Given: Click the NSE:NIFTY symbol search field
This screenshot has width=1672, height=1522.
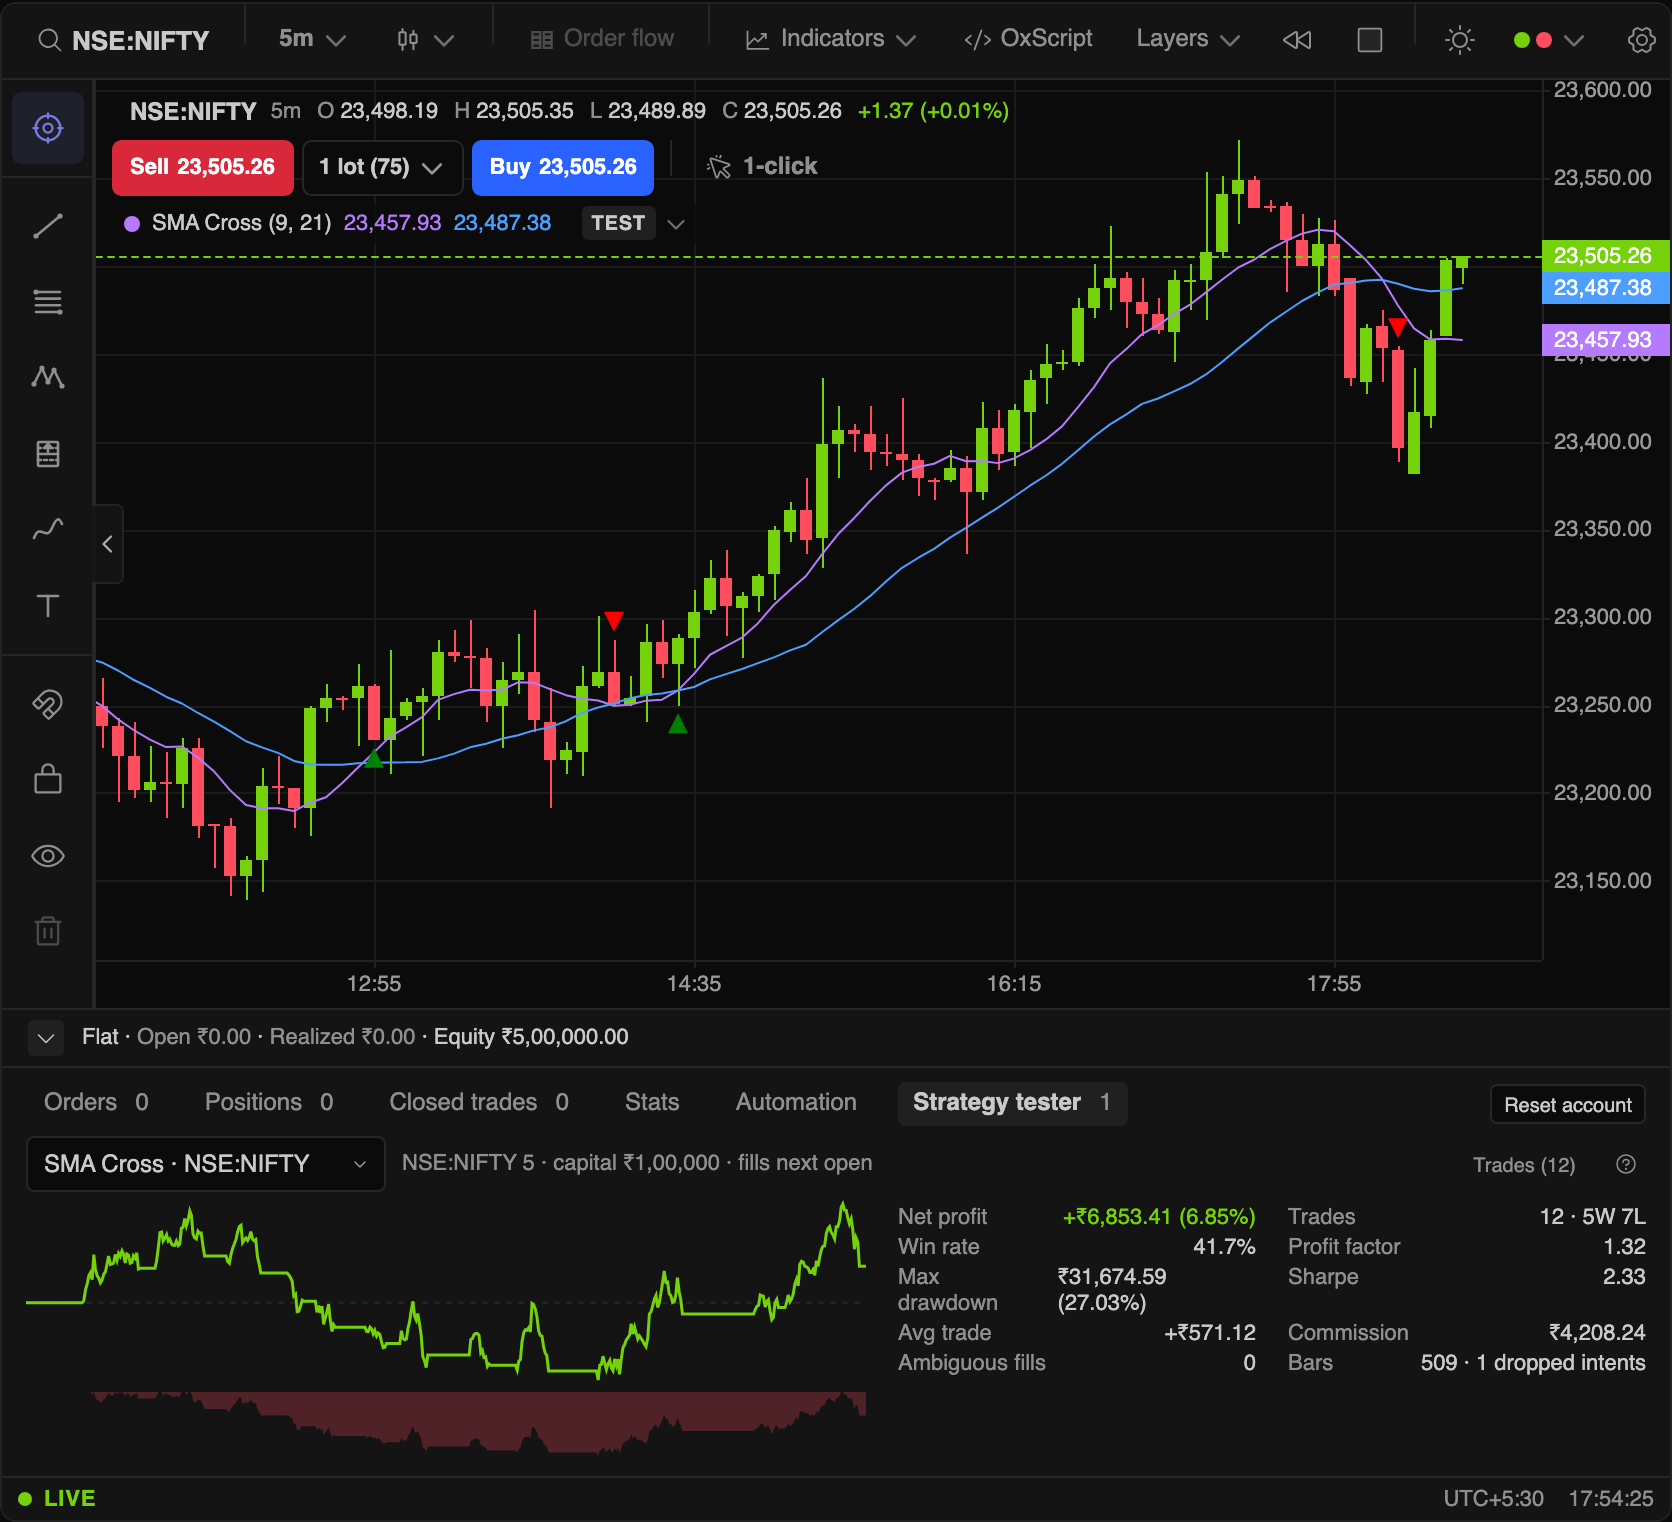Looking at the screenshot, I should tap(124, 40).
